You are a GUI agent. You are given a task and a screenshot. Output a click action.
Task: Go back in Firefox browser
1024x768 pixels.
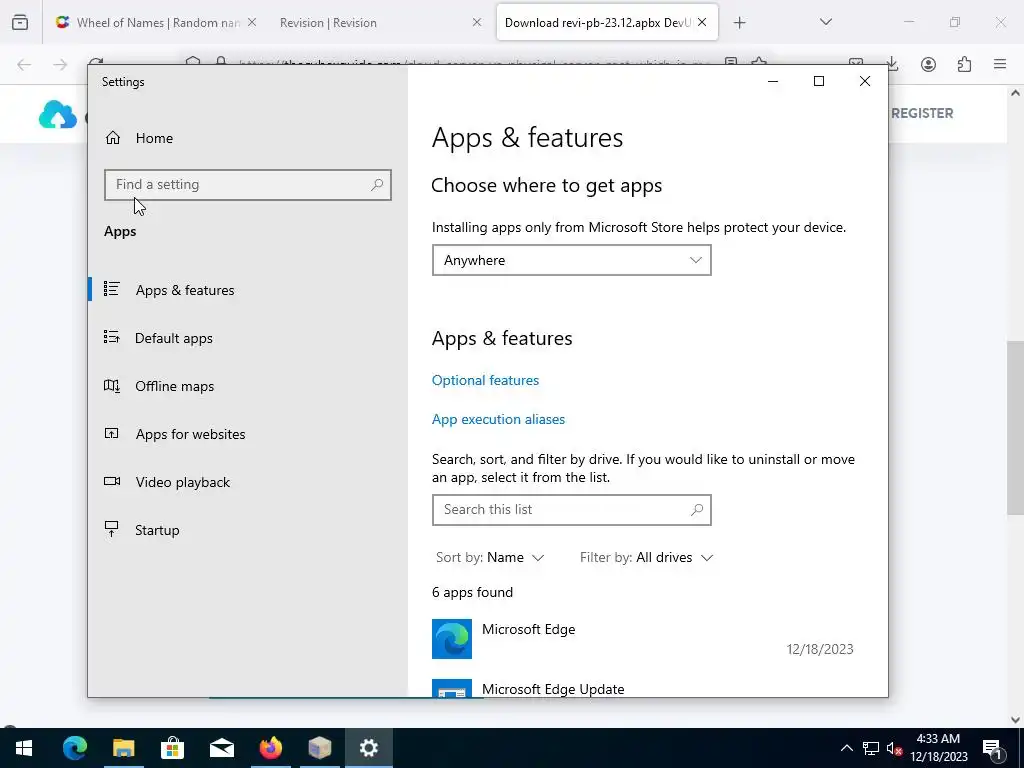tap(24, 64)
